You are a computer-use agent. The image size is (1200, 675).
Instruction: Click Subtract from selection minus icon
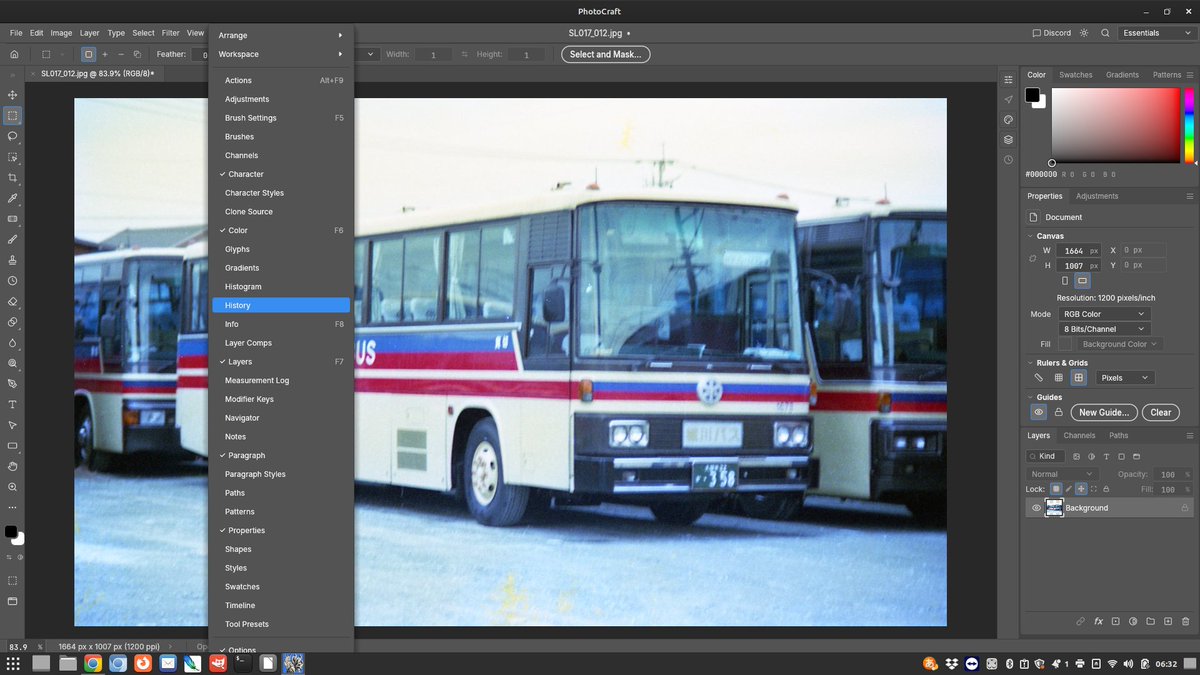pos(121,54)
